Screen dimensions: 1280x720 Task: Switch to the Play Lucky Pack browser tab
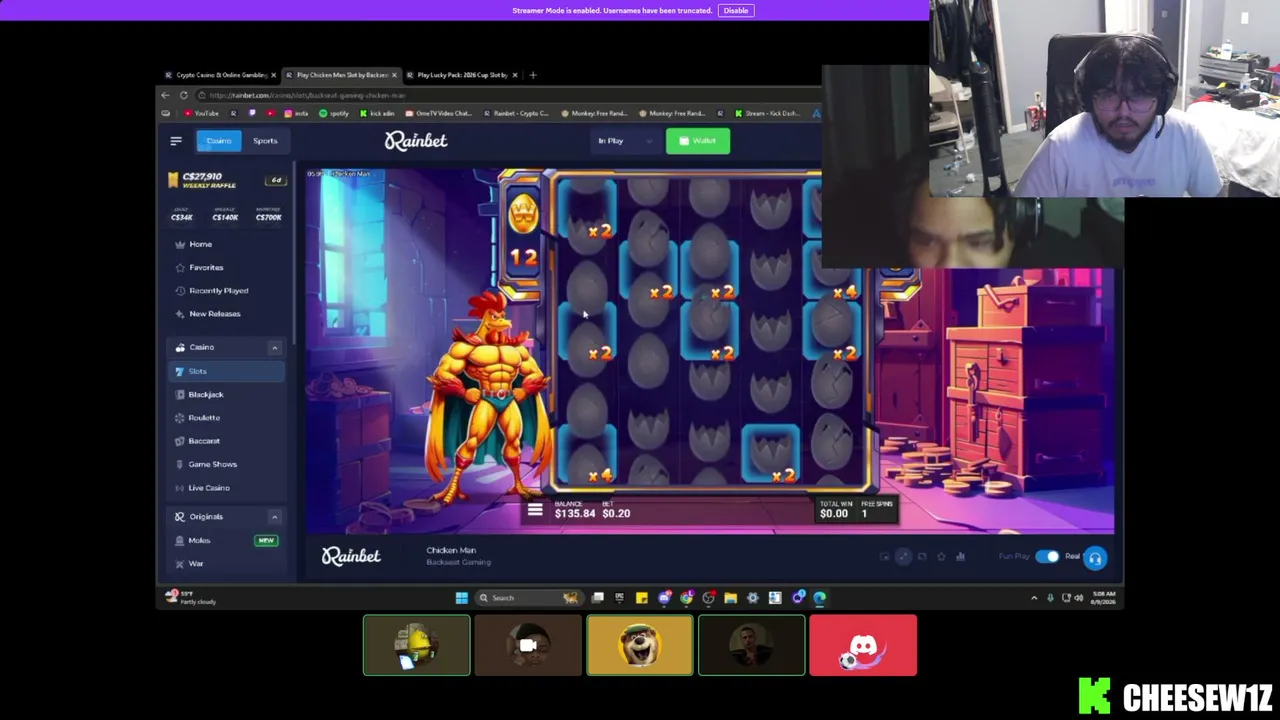[x=462, y=75]
